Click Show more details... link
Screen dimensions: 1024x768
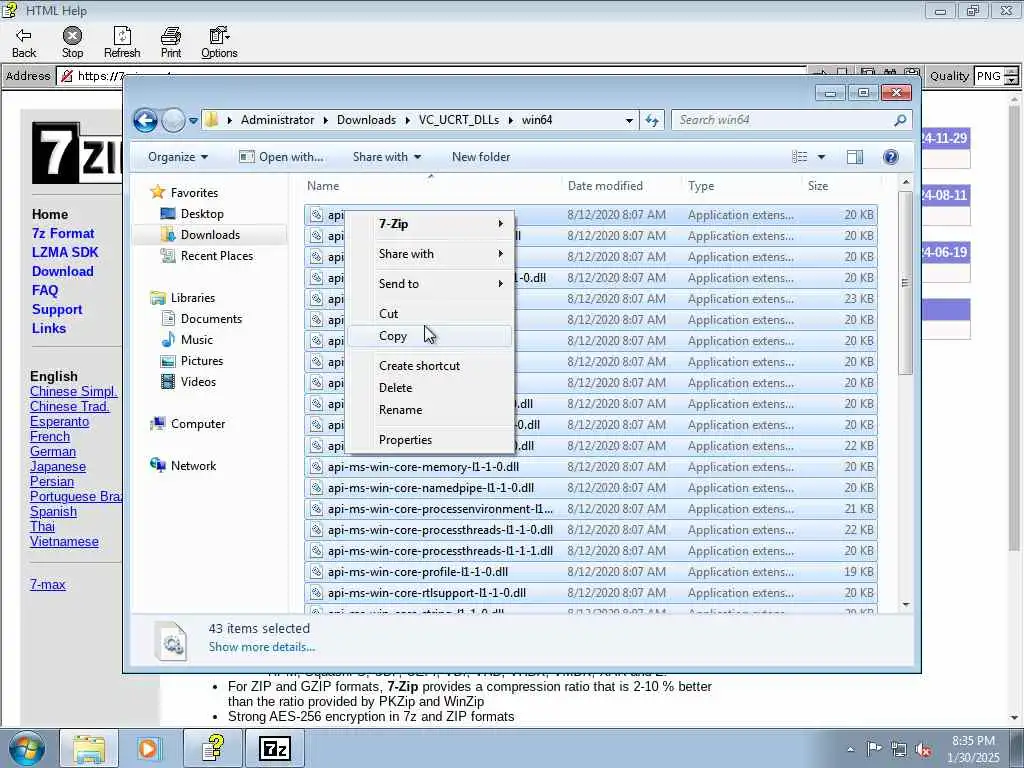(262, 647)
